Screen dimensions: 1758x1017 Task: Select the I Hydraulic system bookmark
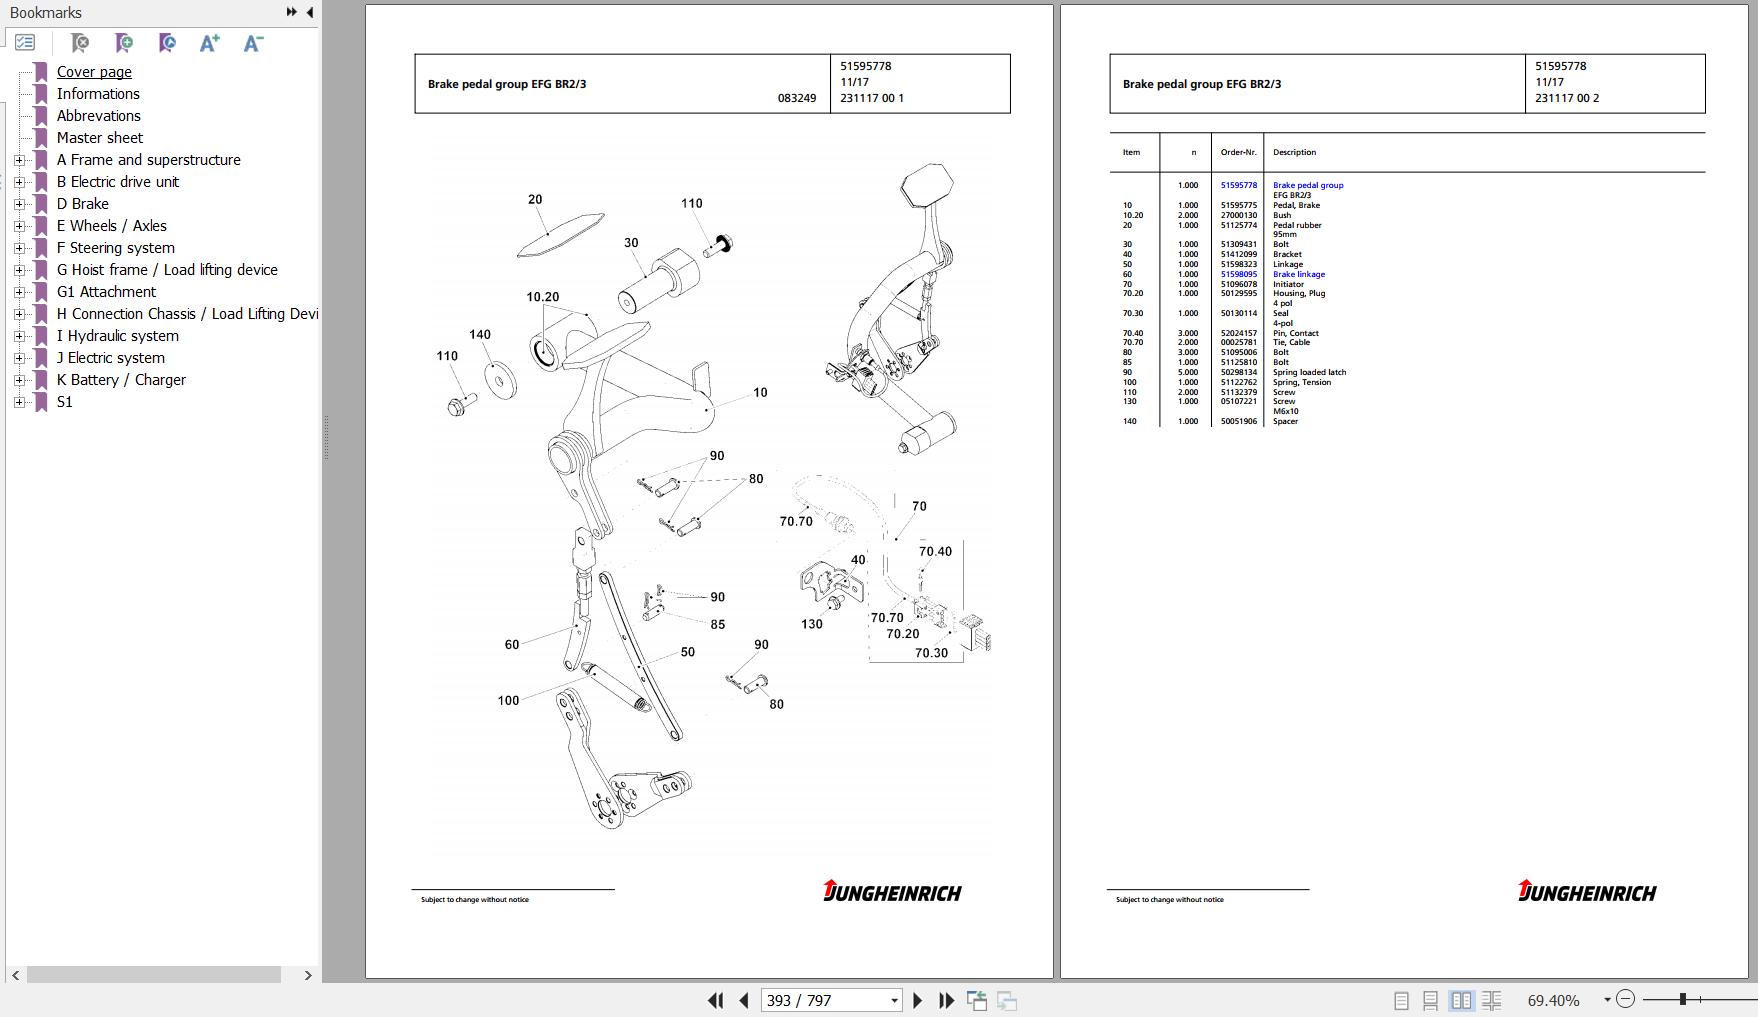[117, 336]
